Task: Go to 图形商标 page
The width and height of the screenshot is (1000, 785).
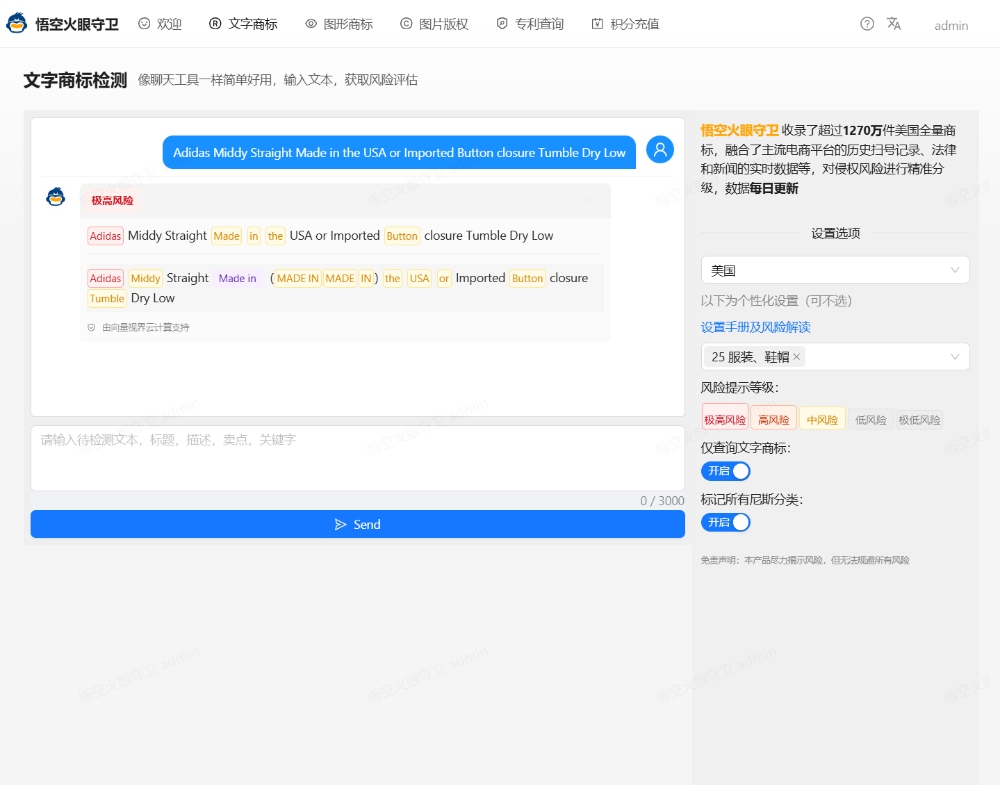Action: click(x=339, y=24)
